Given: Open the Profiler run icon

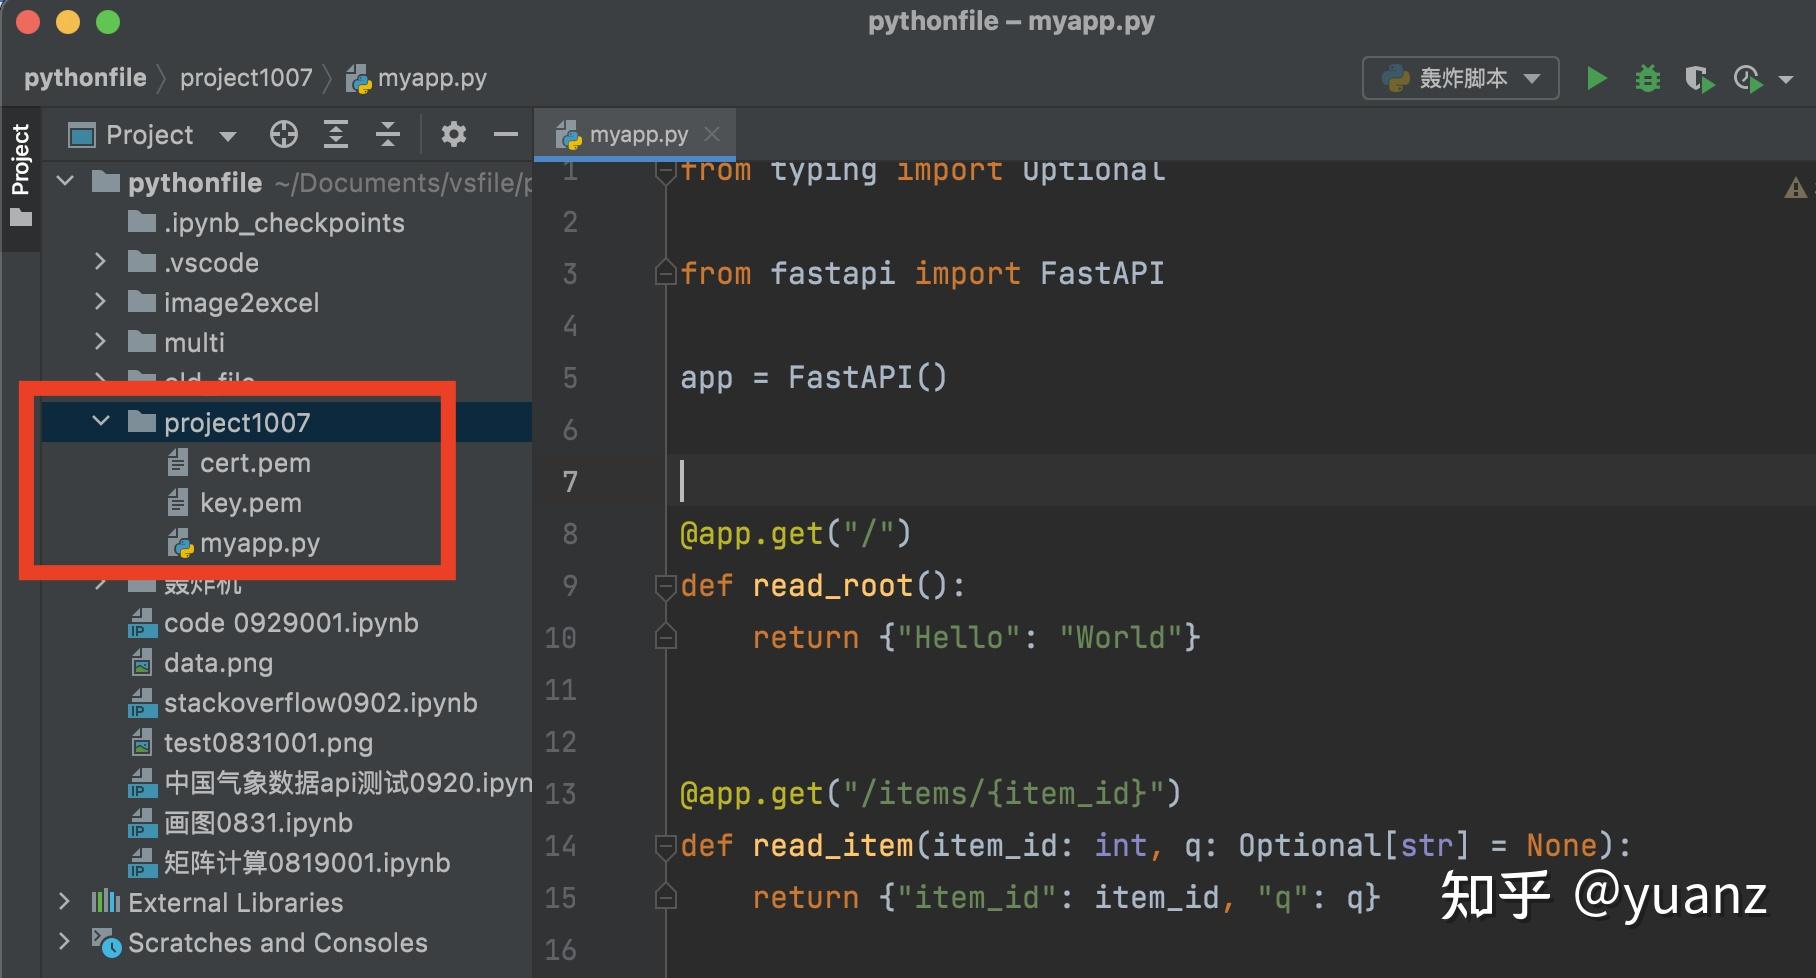Looking at the screenshot, I should click(1747, 78).
